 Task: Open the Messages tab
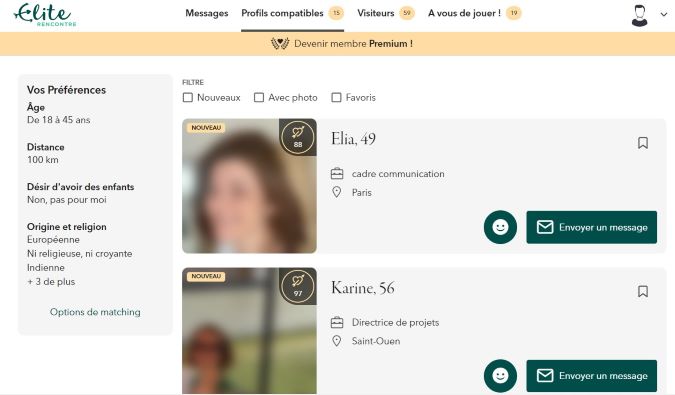point(207,13)
